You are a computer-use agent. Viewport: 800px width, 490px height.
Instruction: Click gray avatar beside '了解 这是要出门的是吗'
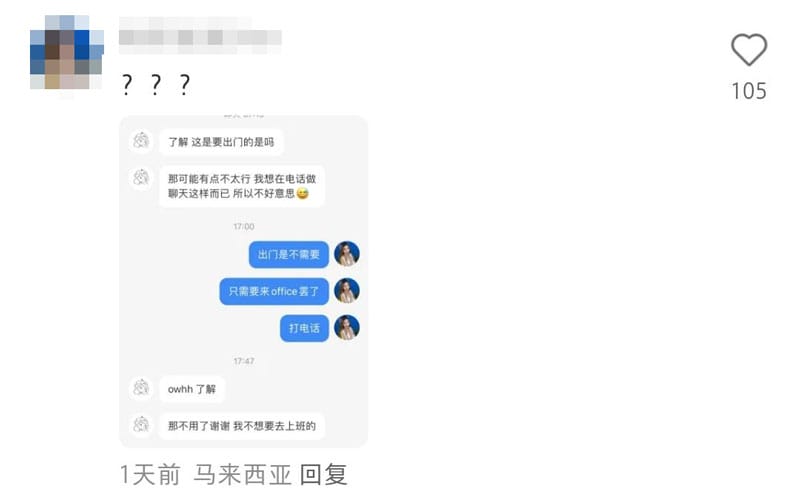pyautogui.click(x=141, y=140)
